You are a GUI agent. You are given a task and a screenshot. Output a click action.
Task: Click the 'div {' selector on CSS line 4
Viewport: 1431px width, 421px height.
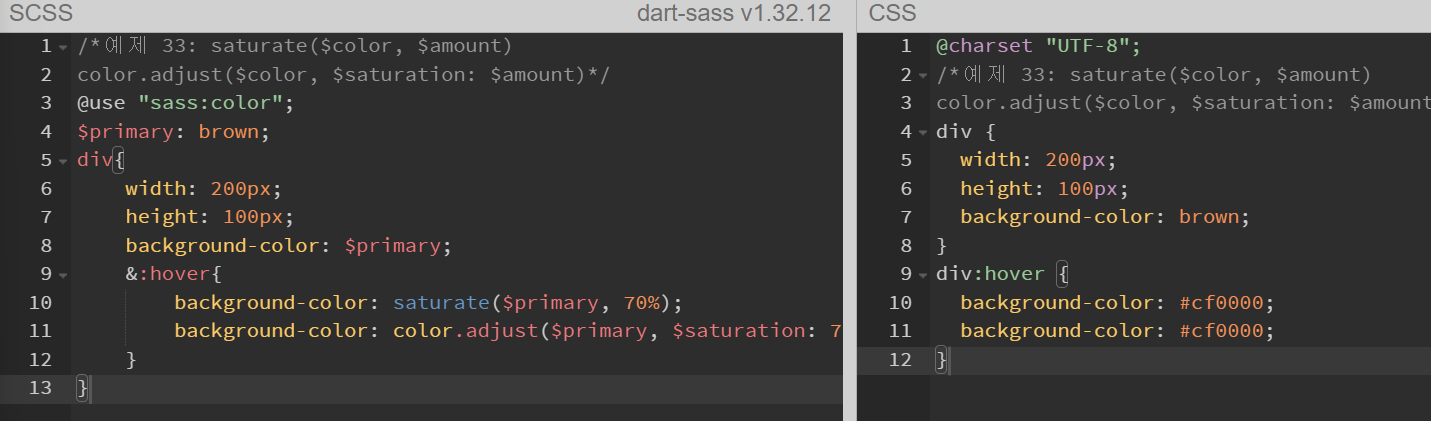[966, 132]
